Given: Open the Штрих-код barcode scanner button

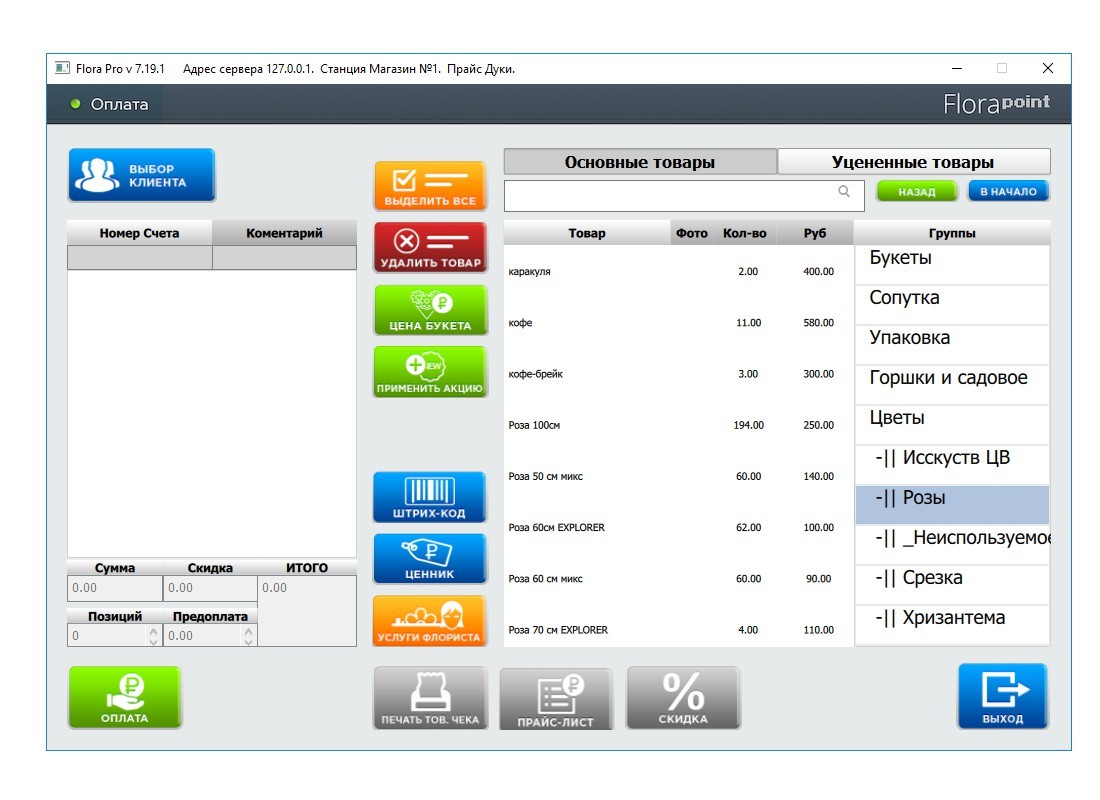Looking at the screenshot, I should tap(430, 497).
